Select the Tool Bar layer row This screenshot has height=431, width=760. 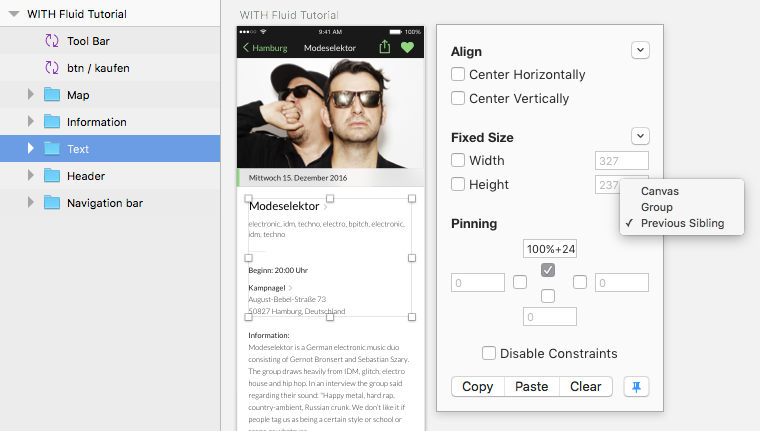pyautogui.click(x=110, y=41)
